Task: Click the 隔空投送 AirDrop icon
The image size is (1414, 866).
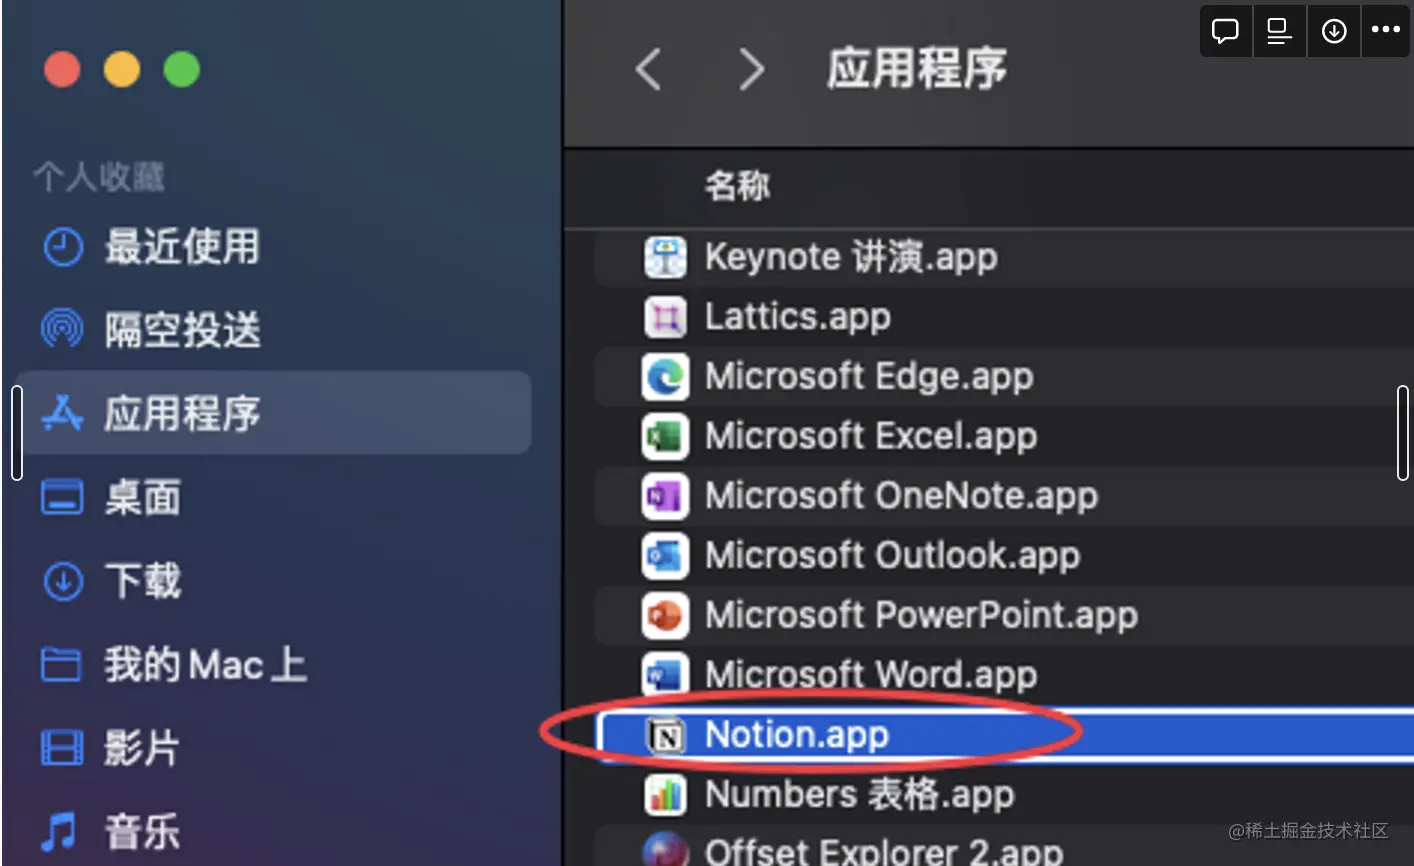Action: (x=62, y=328)
